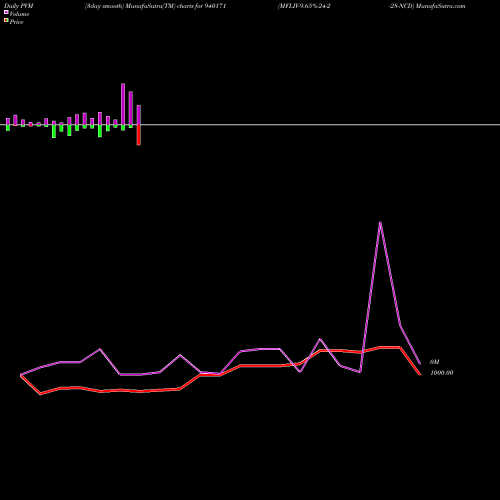Click the tallest magenta volume bar
The image size is (500, 500).
[123, 104]
